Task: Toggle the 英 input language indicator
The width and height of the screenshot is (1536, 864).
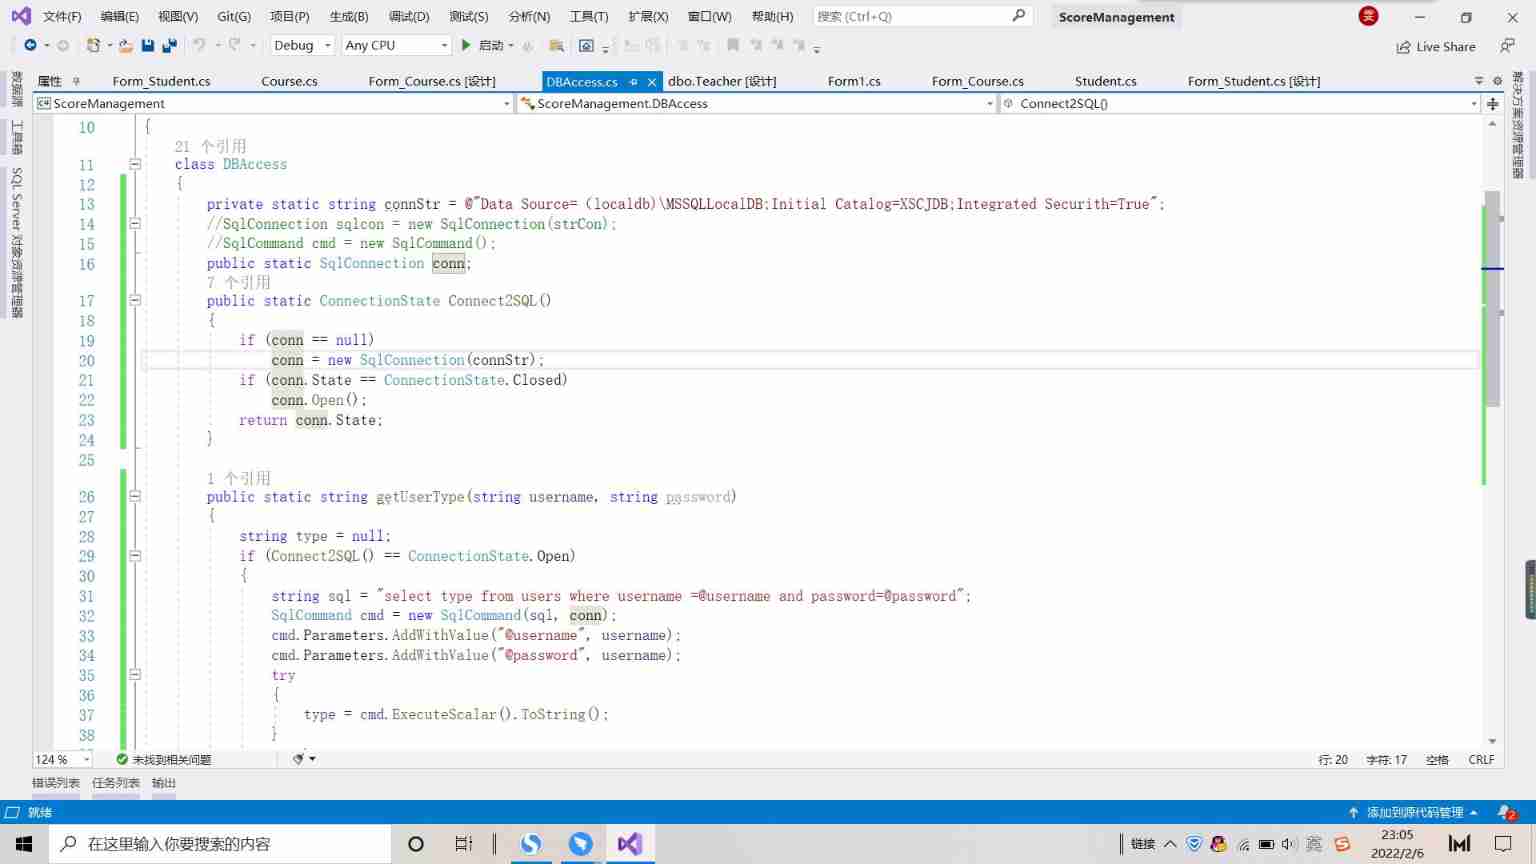Action: coord(1314,844)
